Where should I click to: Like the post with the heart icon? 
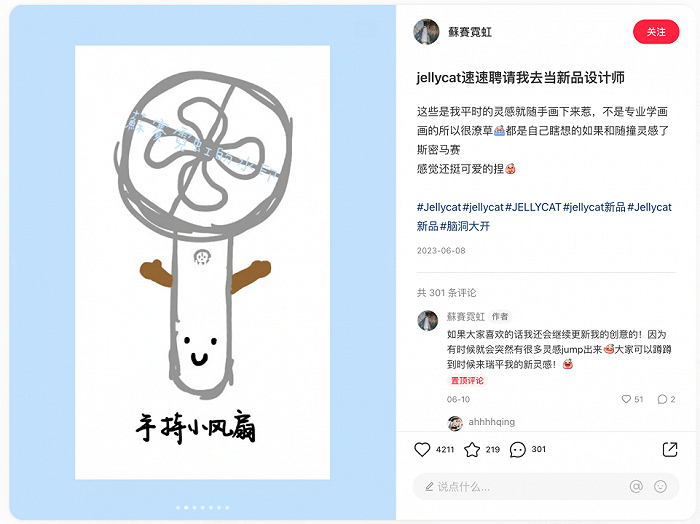[422, 449]
